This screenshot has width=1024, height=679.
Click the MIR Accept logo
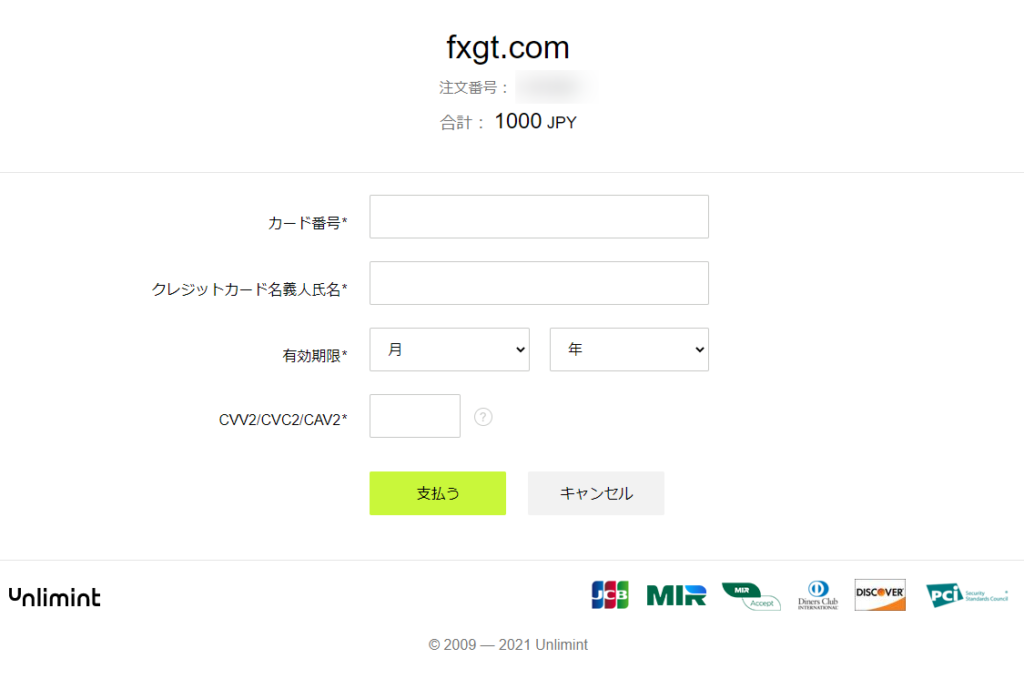[x=751, y=596]
